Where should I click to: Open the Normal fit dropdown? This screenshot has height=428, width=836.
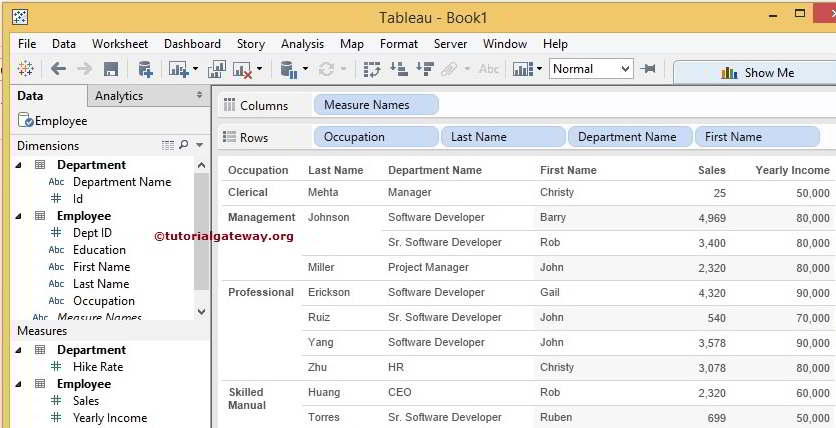(x=625, y=69)
